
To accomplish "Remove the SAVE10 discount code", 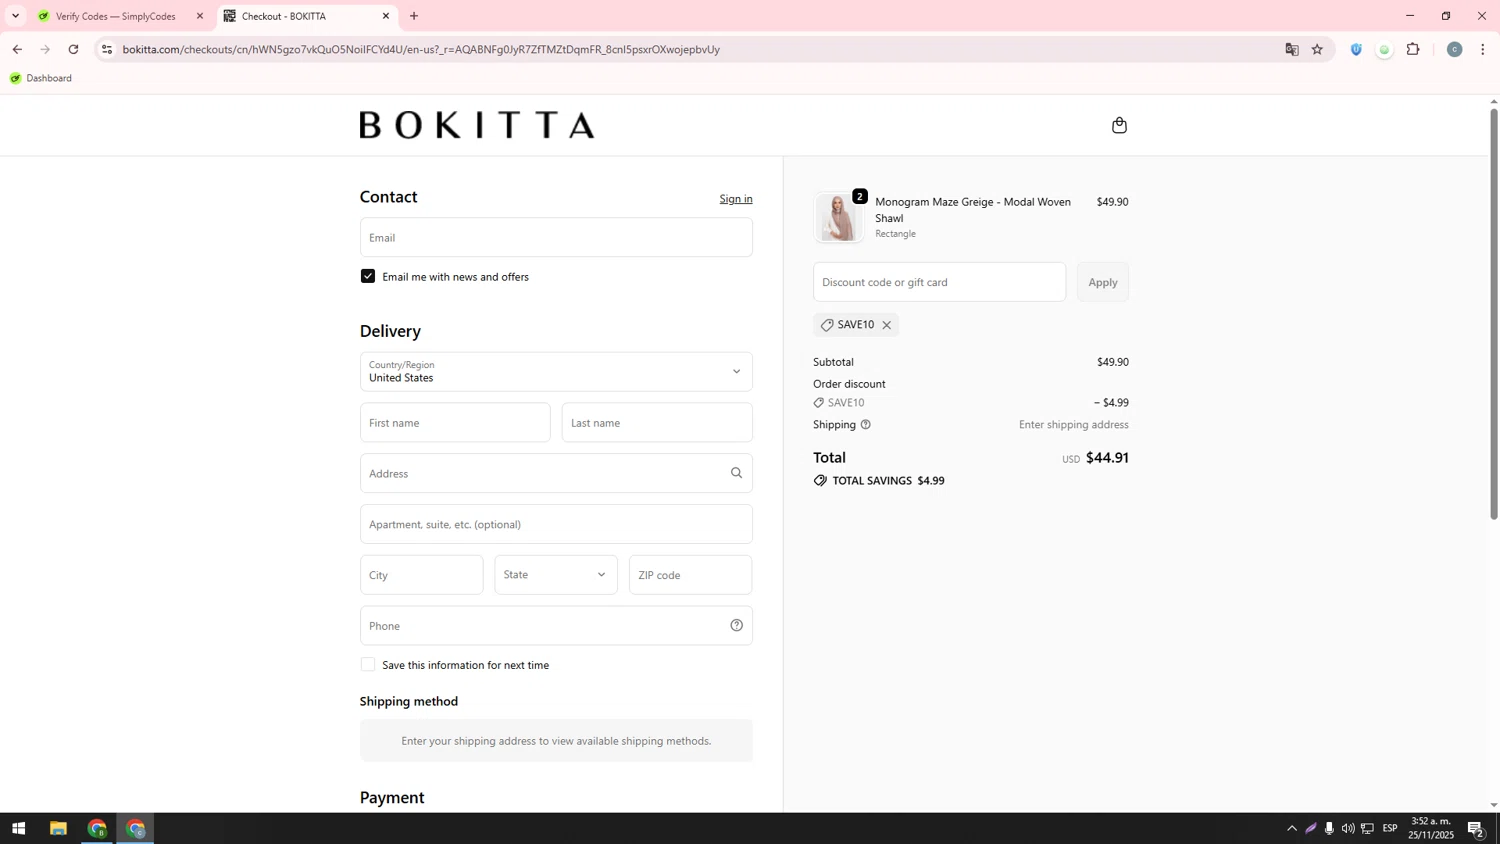I will (886, 325).
